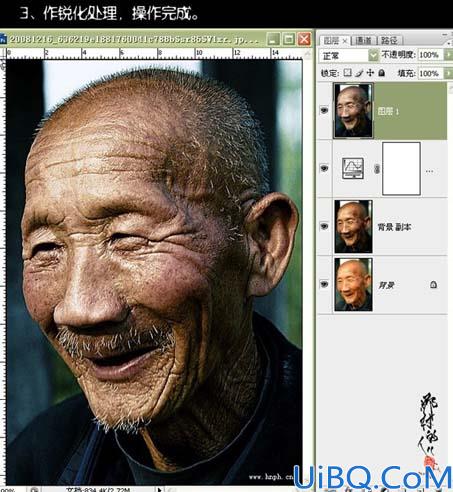The image size is (453, 492).
Task: Open the 填充 fill slider arrow
Action: click(449, 73)
